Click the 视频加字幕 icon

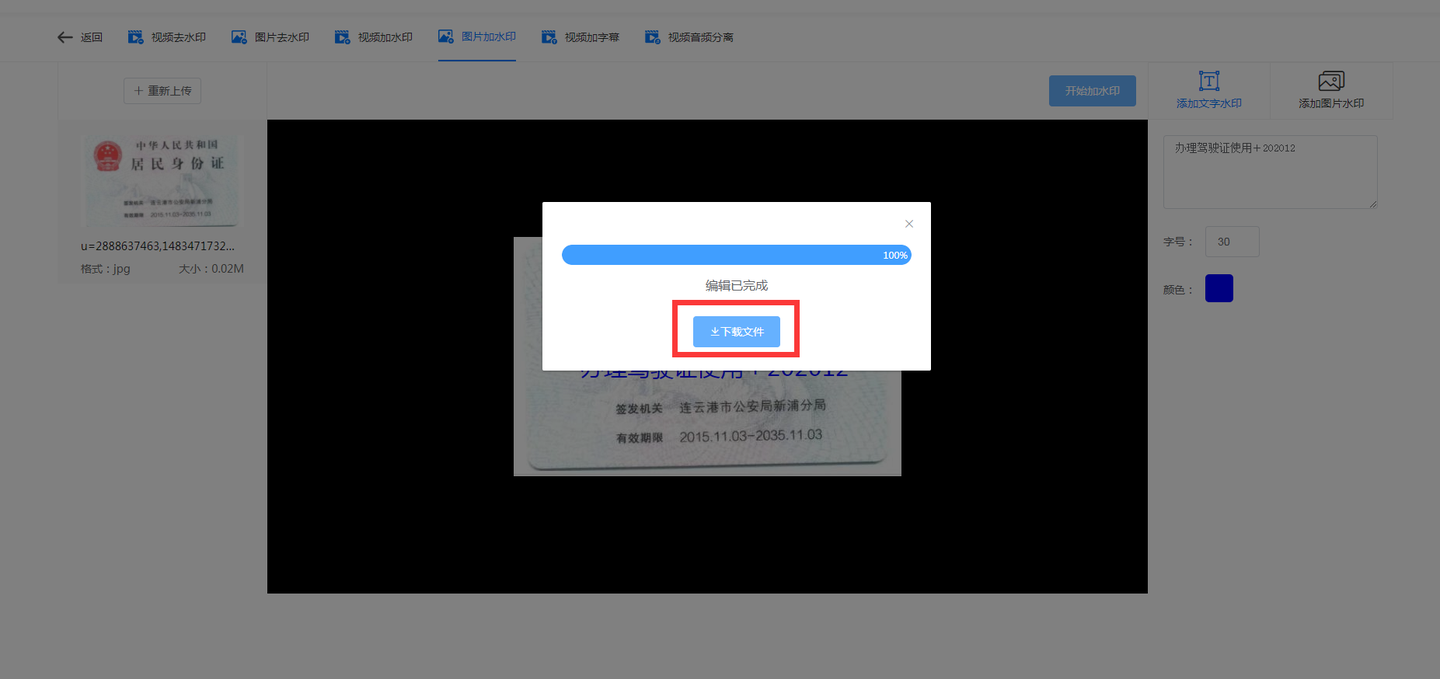click(549, 37)
